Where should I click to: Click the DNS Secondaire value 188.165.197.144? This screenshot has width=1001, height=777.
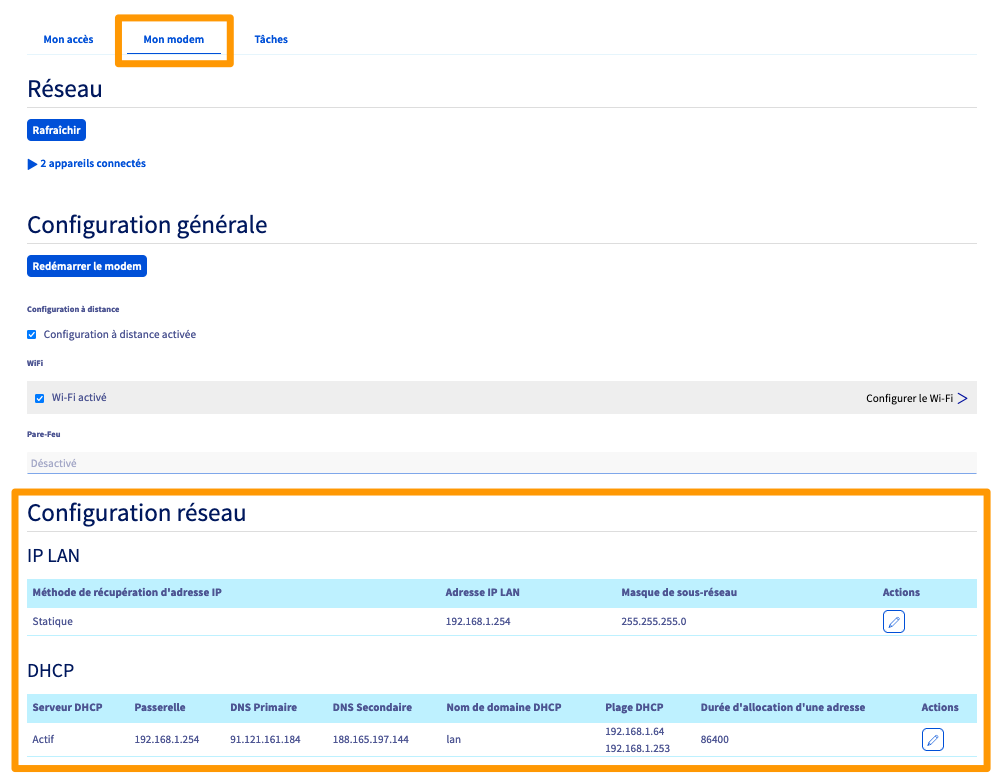pyautogui.click(x=371, y=740)
